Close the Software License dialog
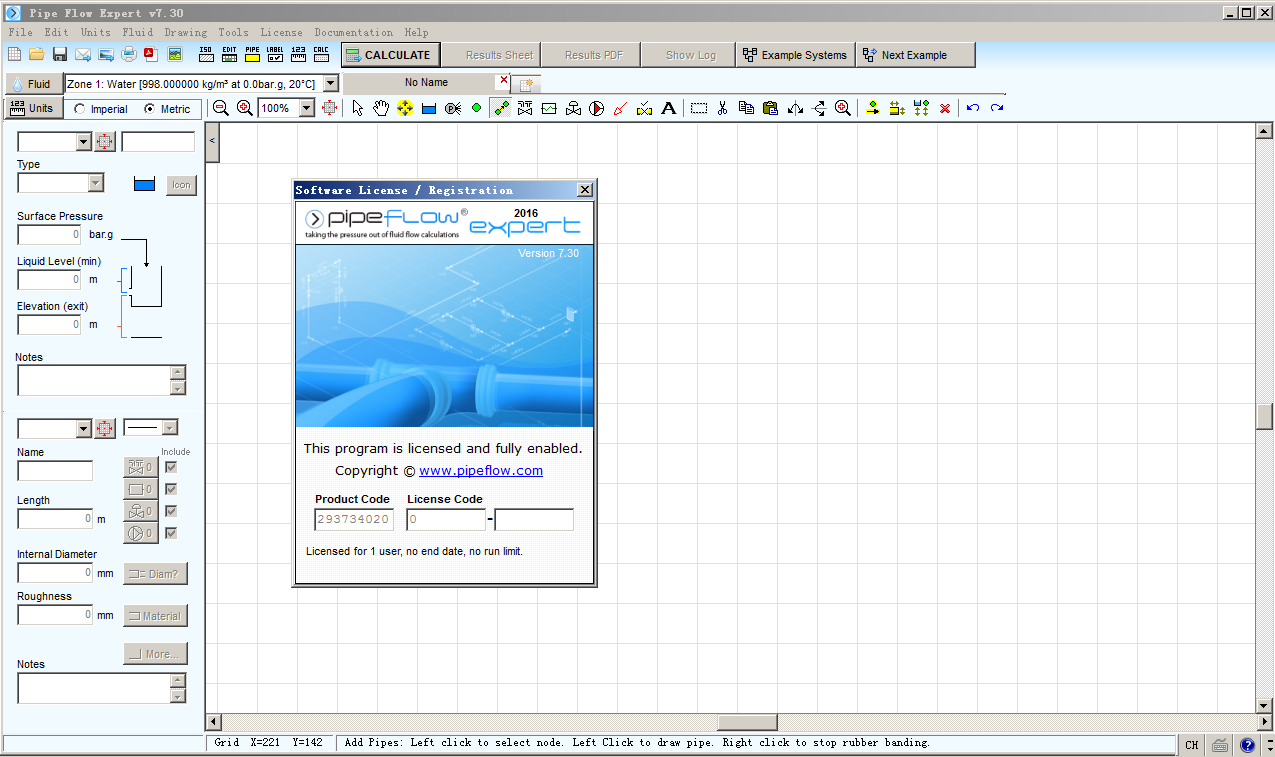The width and height of the screenshot is (1275, 757). tap(585, 190)
